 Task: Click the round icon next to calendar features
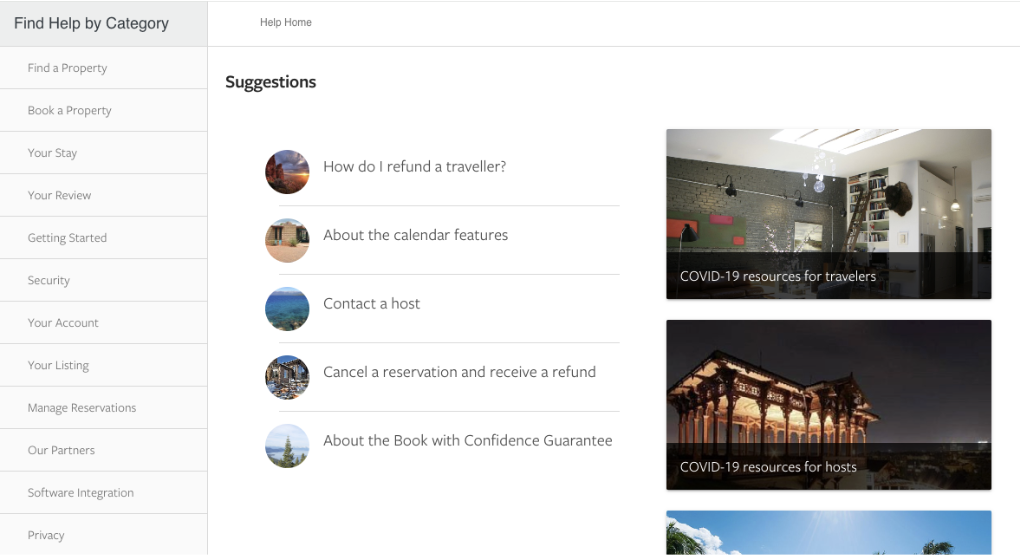tap(287, 240)
